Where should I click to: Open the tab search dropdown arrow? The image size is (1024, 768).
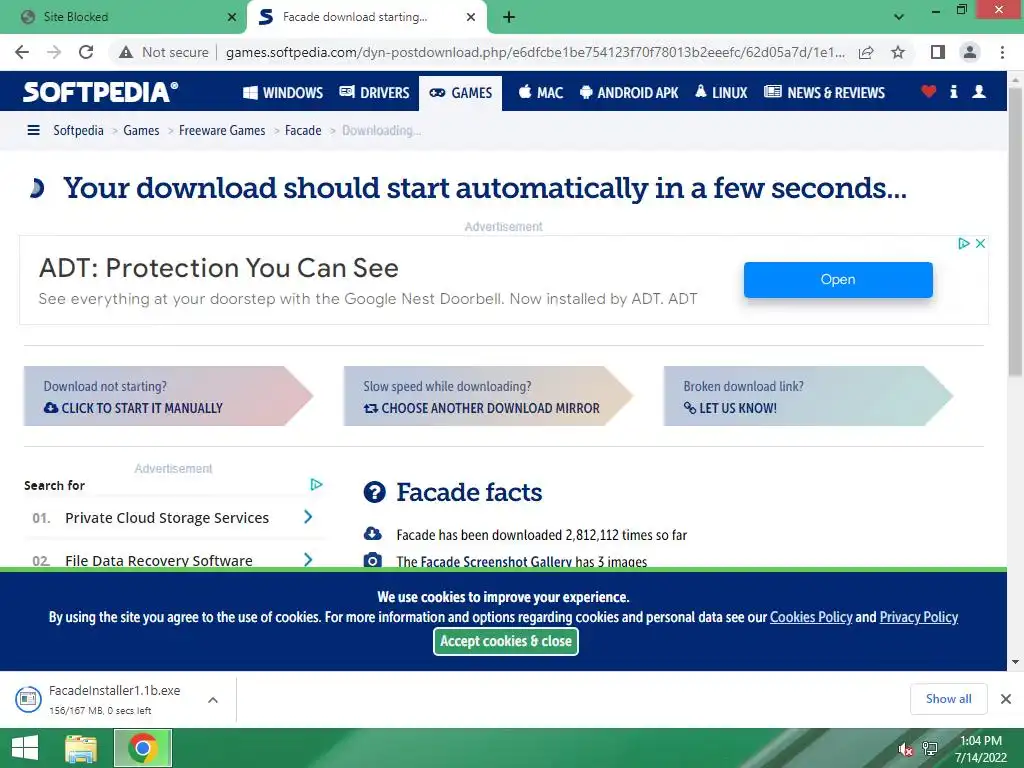coord(899,17)
